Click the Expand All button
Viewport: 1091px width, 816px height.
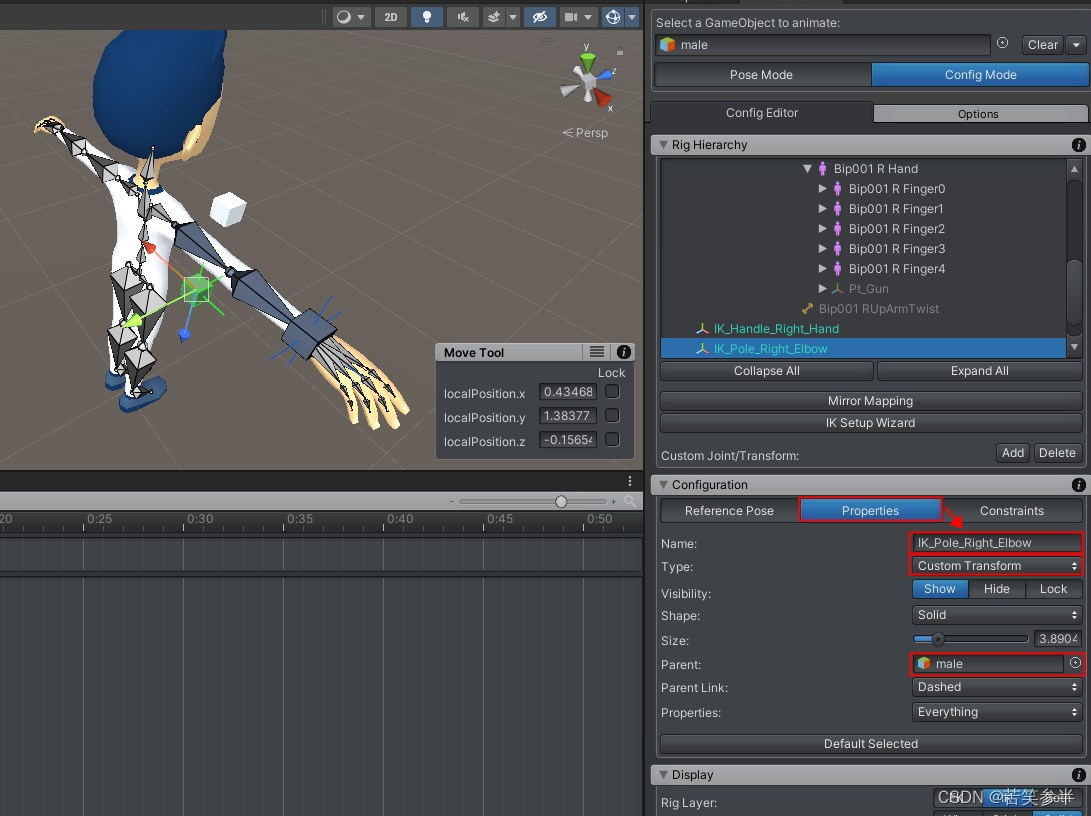[x=979, y=370]
